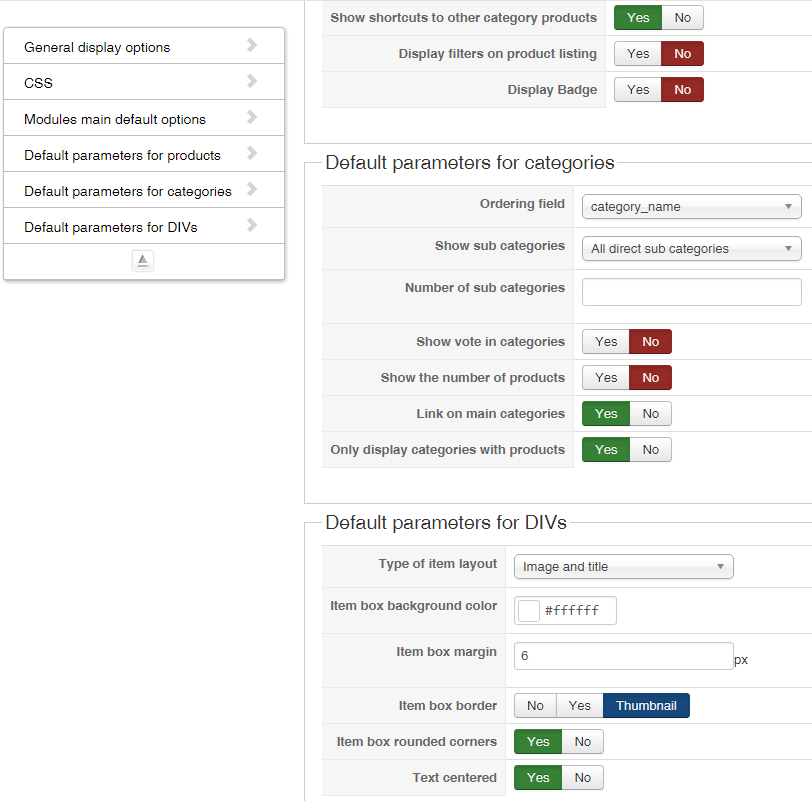
Task: Click chevron icon beside General display options
Action: pos(252,45)
